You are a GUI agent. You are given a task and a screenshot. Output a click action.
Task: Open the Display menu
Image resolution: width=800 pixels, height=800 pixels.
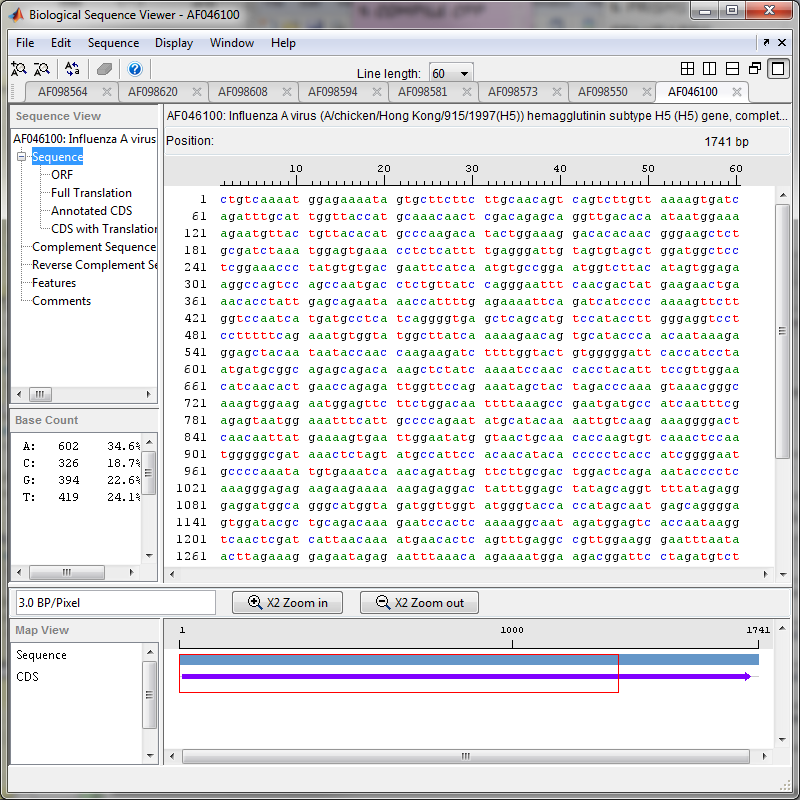point(174,43)
